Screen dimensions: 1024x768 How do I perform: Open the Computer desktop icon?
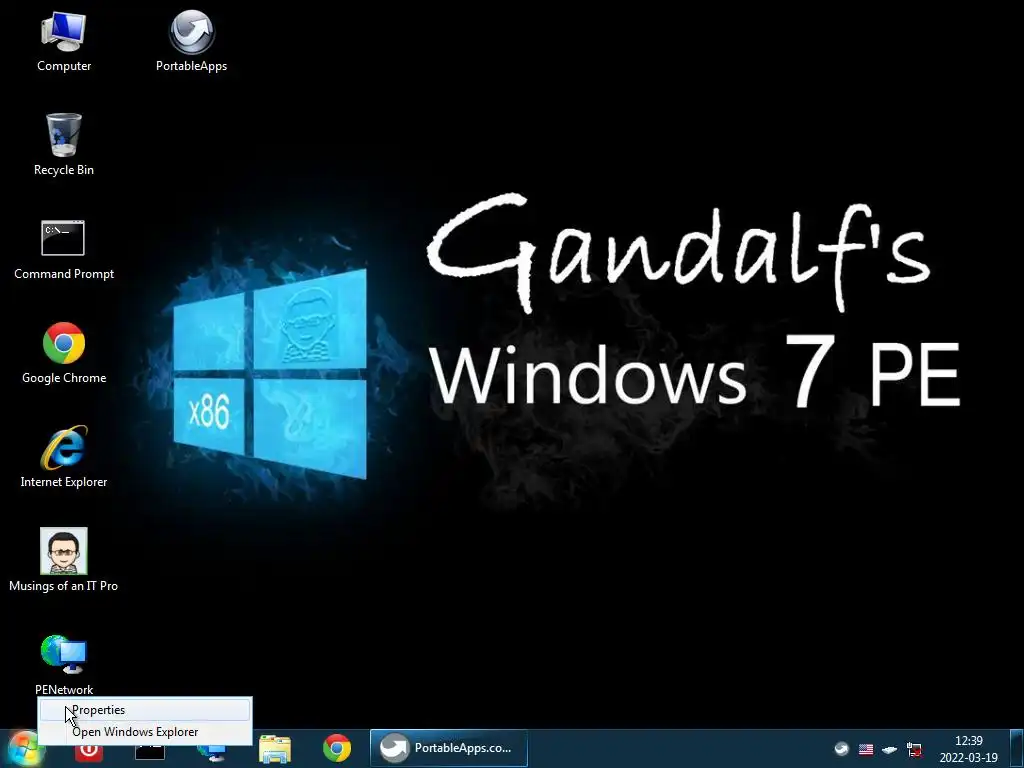click(63, 42)
